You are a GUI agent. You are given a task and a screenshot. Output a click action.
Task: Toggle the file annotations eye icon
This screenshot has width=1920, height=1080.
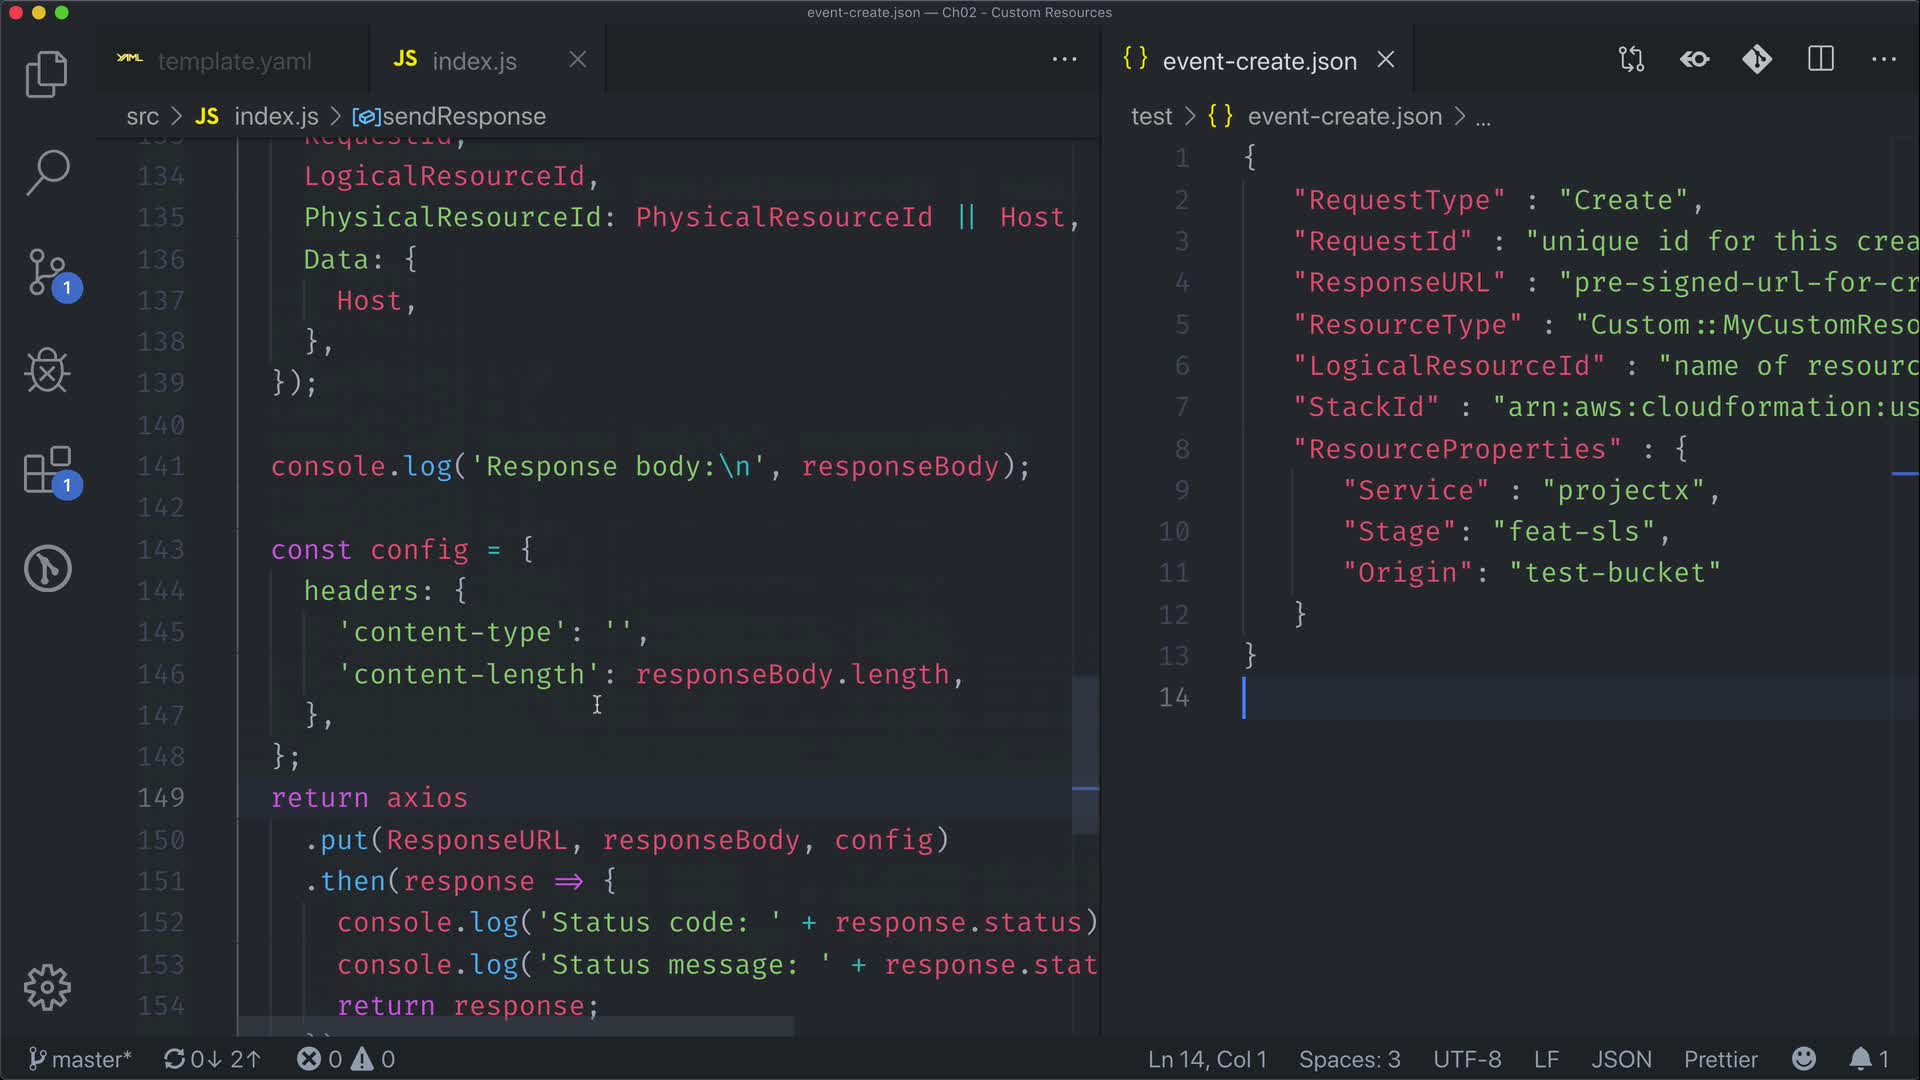pos(1694,60)
